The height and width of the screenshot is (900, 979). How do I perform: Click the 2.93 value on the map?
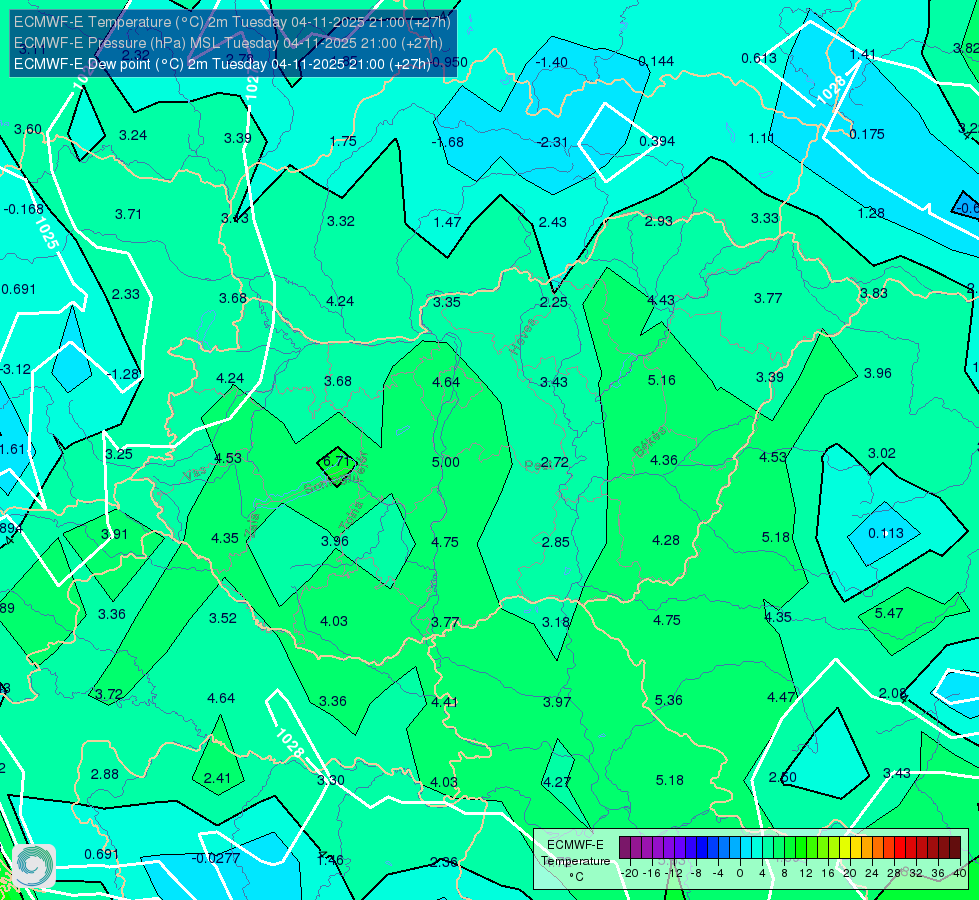[x=658, y=221]
